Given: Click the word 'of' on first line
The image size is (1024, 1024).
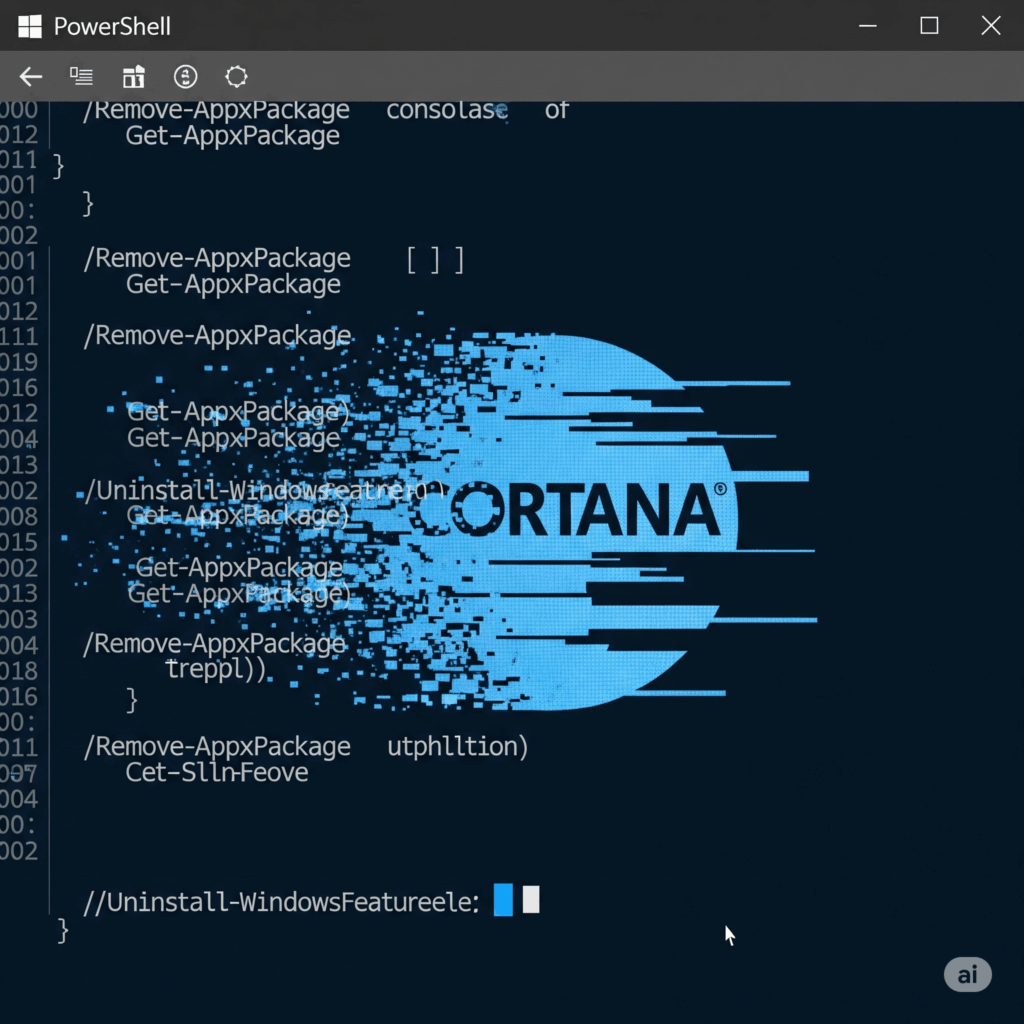Looking at the screenshot, I should click(556, 110).
